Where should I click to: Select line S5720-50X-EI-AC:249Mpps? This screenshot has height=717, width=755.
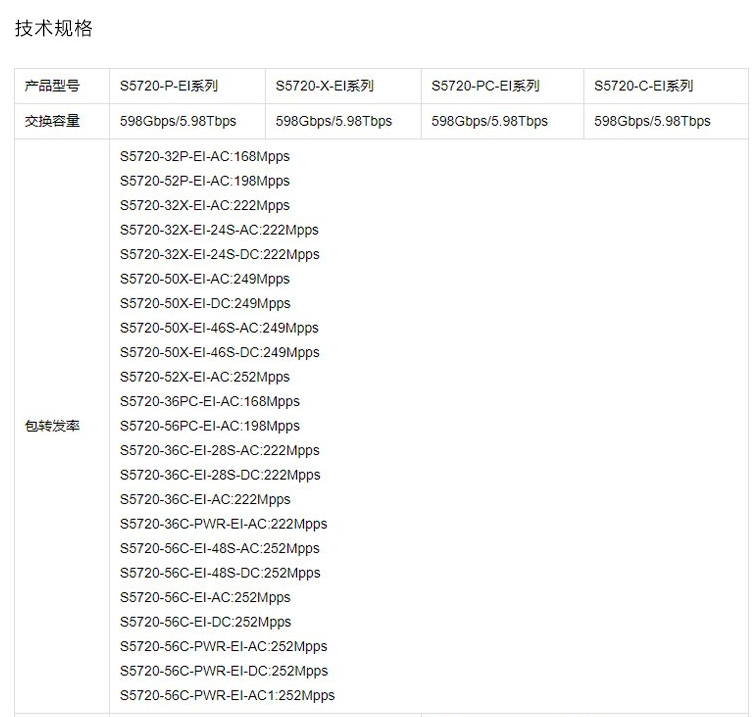[x=205, y=279]
